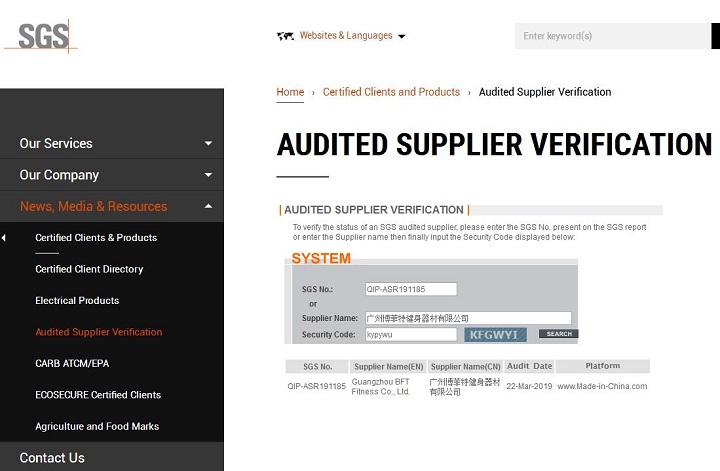Open ECOSECURE Certified Clients page

(x=96, y=395)
